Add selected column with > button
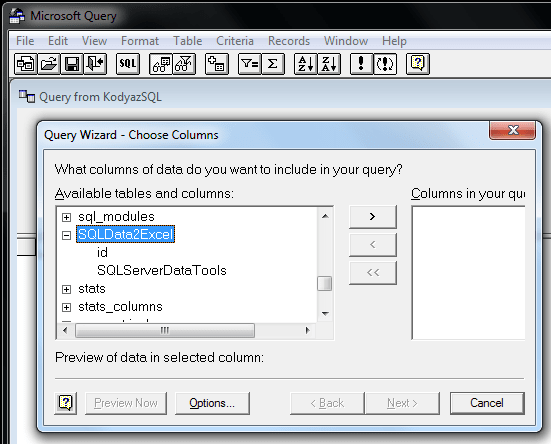551x444 pixels. (373, 217)
